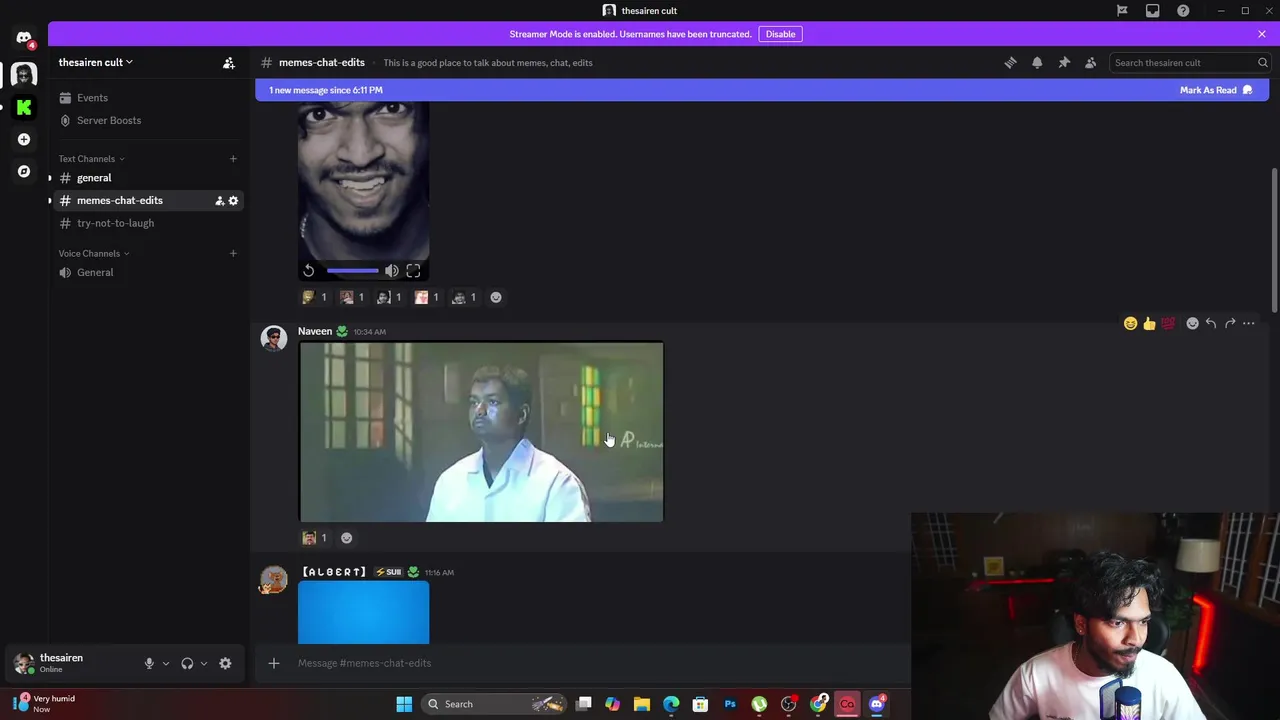1280x720 pixels.
Task: Toggle first reaction under top video
Action: point(314,297)
